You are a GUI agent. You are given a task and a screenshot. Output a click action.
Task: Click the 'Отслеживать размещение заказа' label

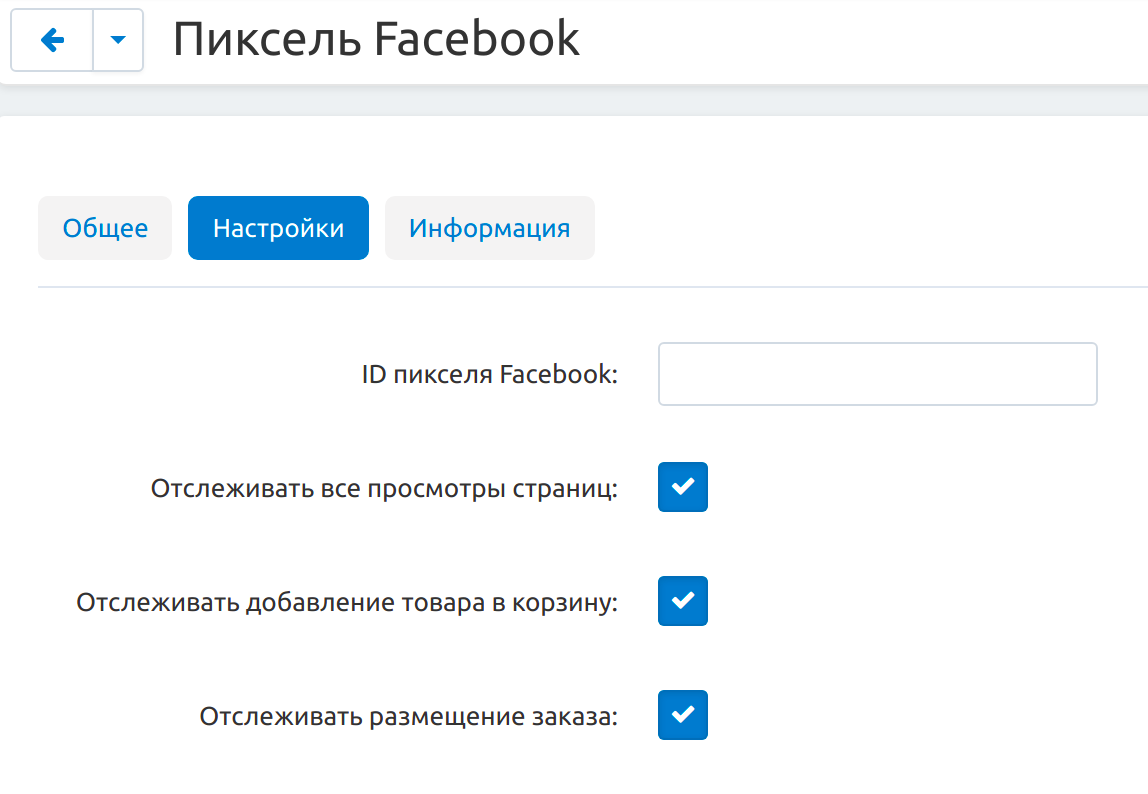pos(408,717)
